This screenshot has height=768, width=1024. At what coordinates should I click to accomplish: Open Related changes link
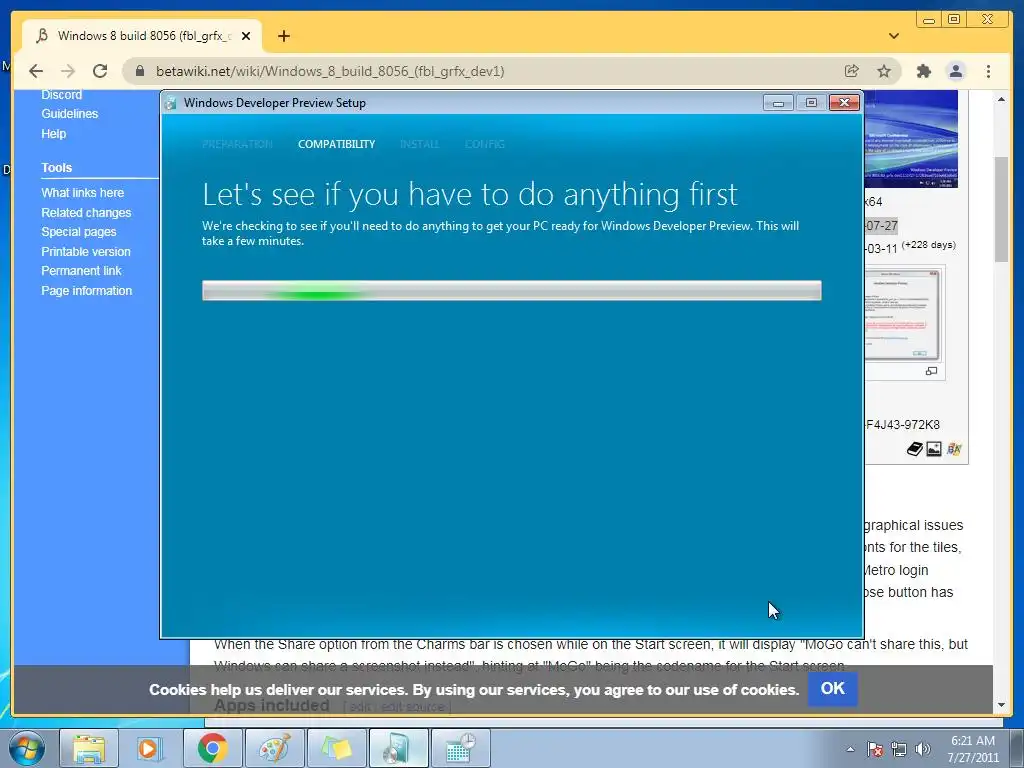pyautogui.click(x=86, y=213)
